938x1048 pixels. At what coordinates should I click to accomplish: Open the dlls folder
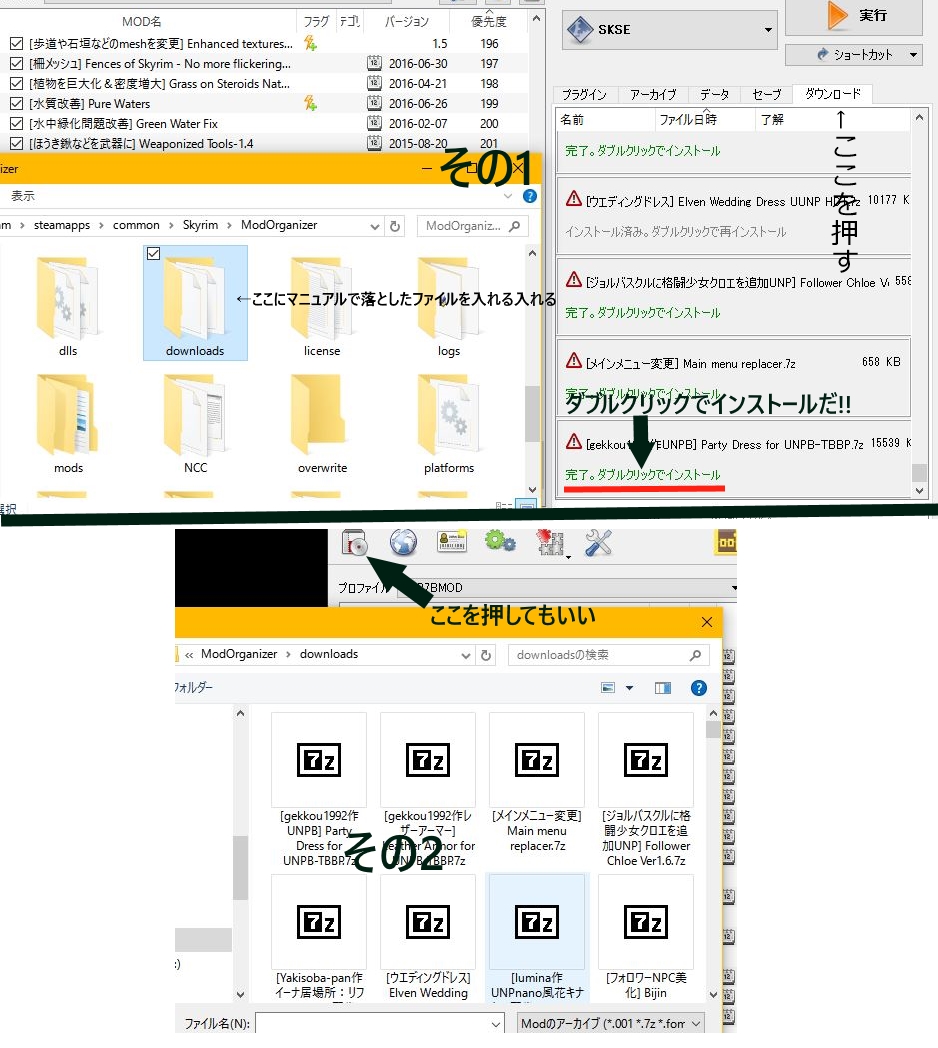coord(68,306)
